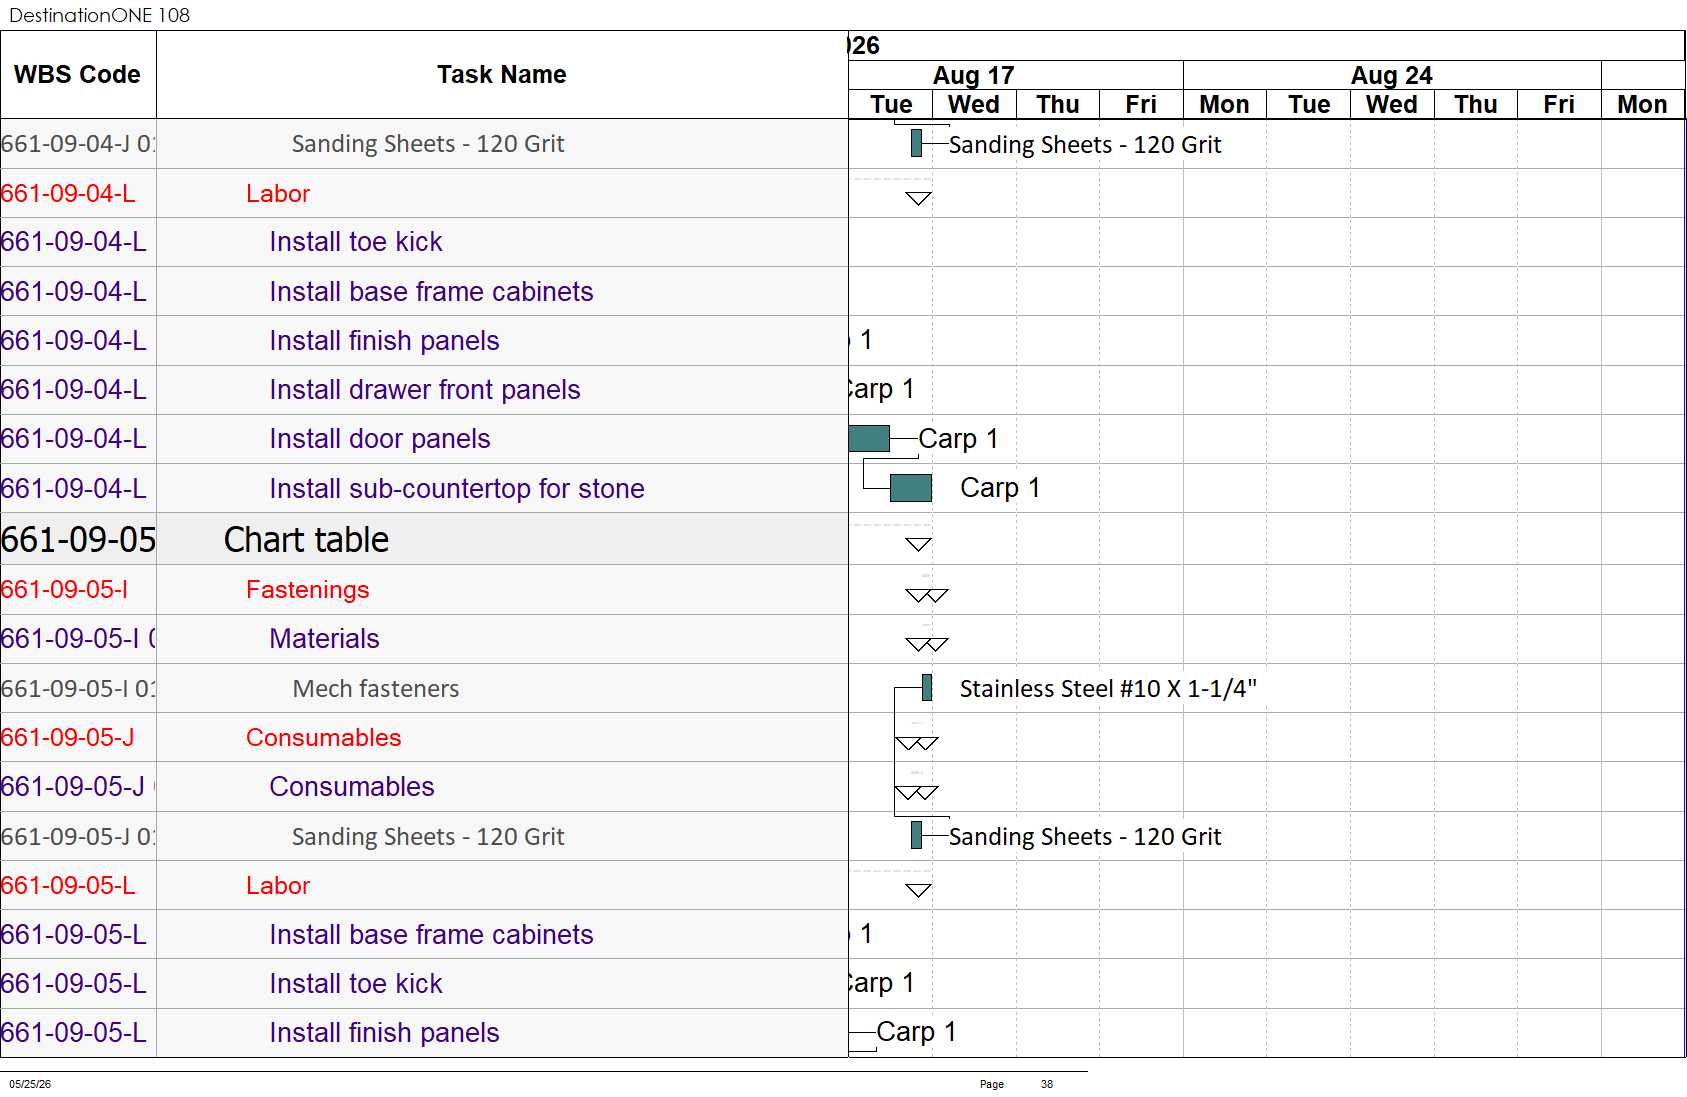The image size is (1687, 1097).
Task: Select the Install door panels task
Action: coord(424,439)
